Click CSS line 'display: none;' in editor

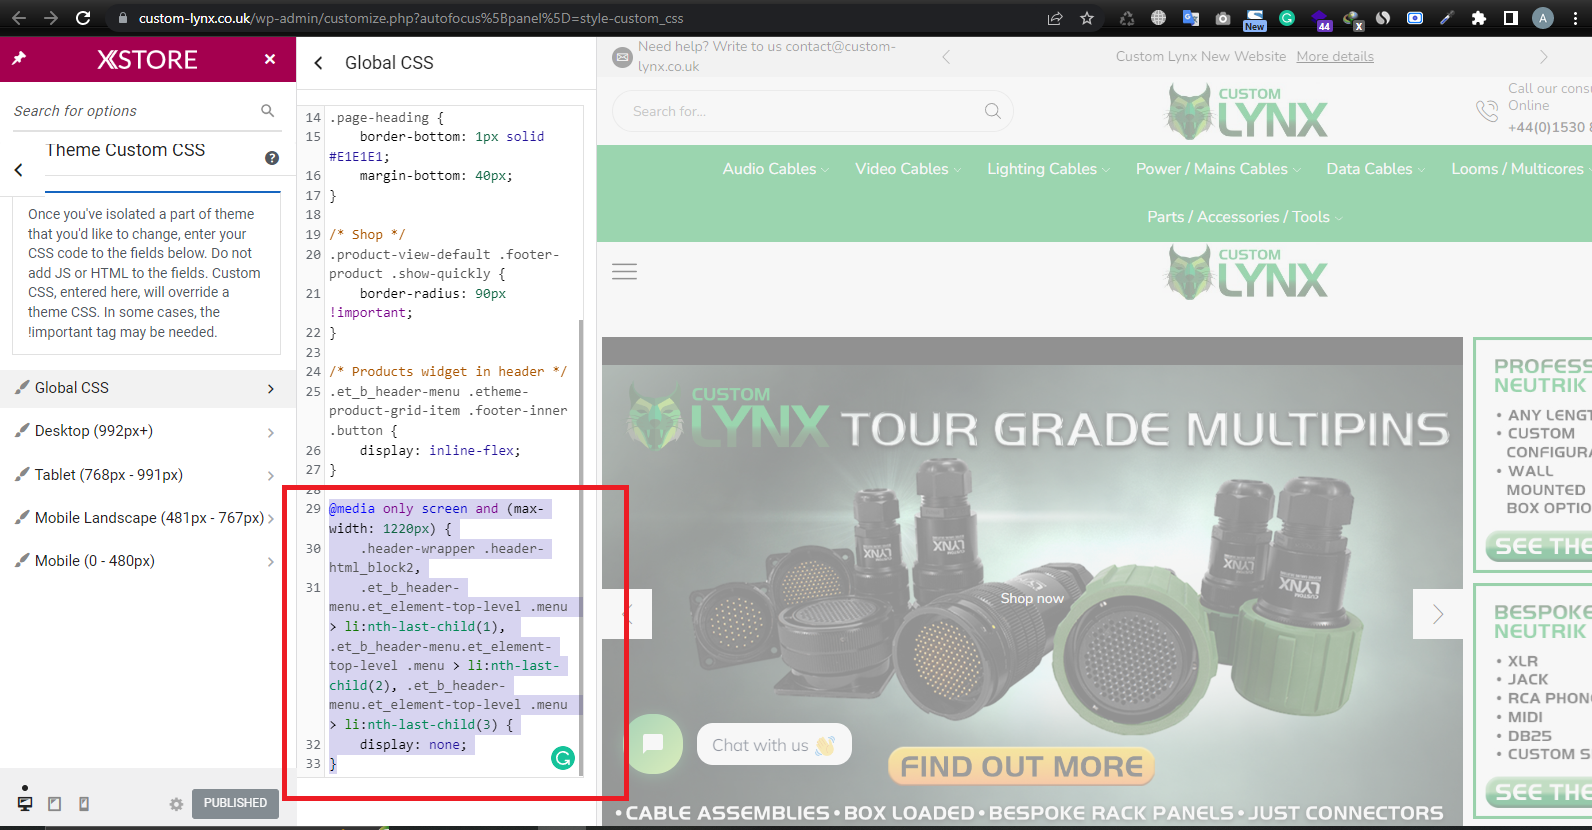click(x=414, y=745)
